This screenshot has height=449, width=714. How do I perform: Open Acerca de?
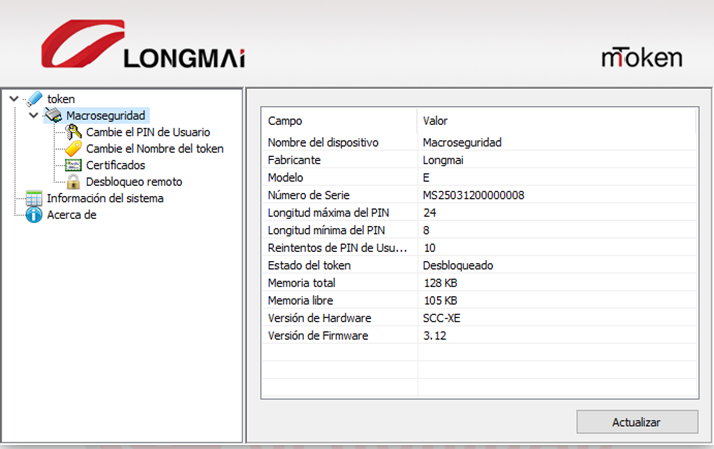[x=71, y=214]
